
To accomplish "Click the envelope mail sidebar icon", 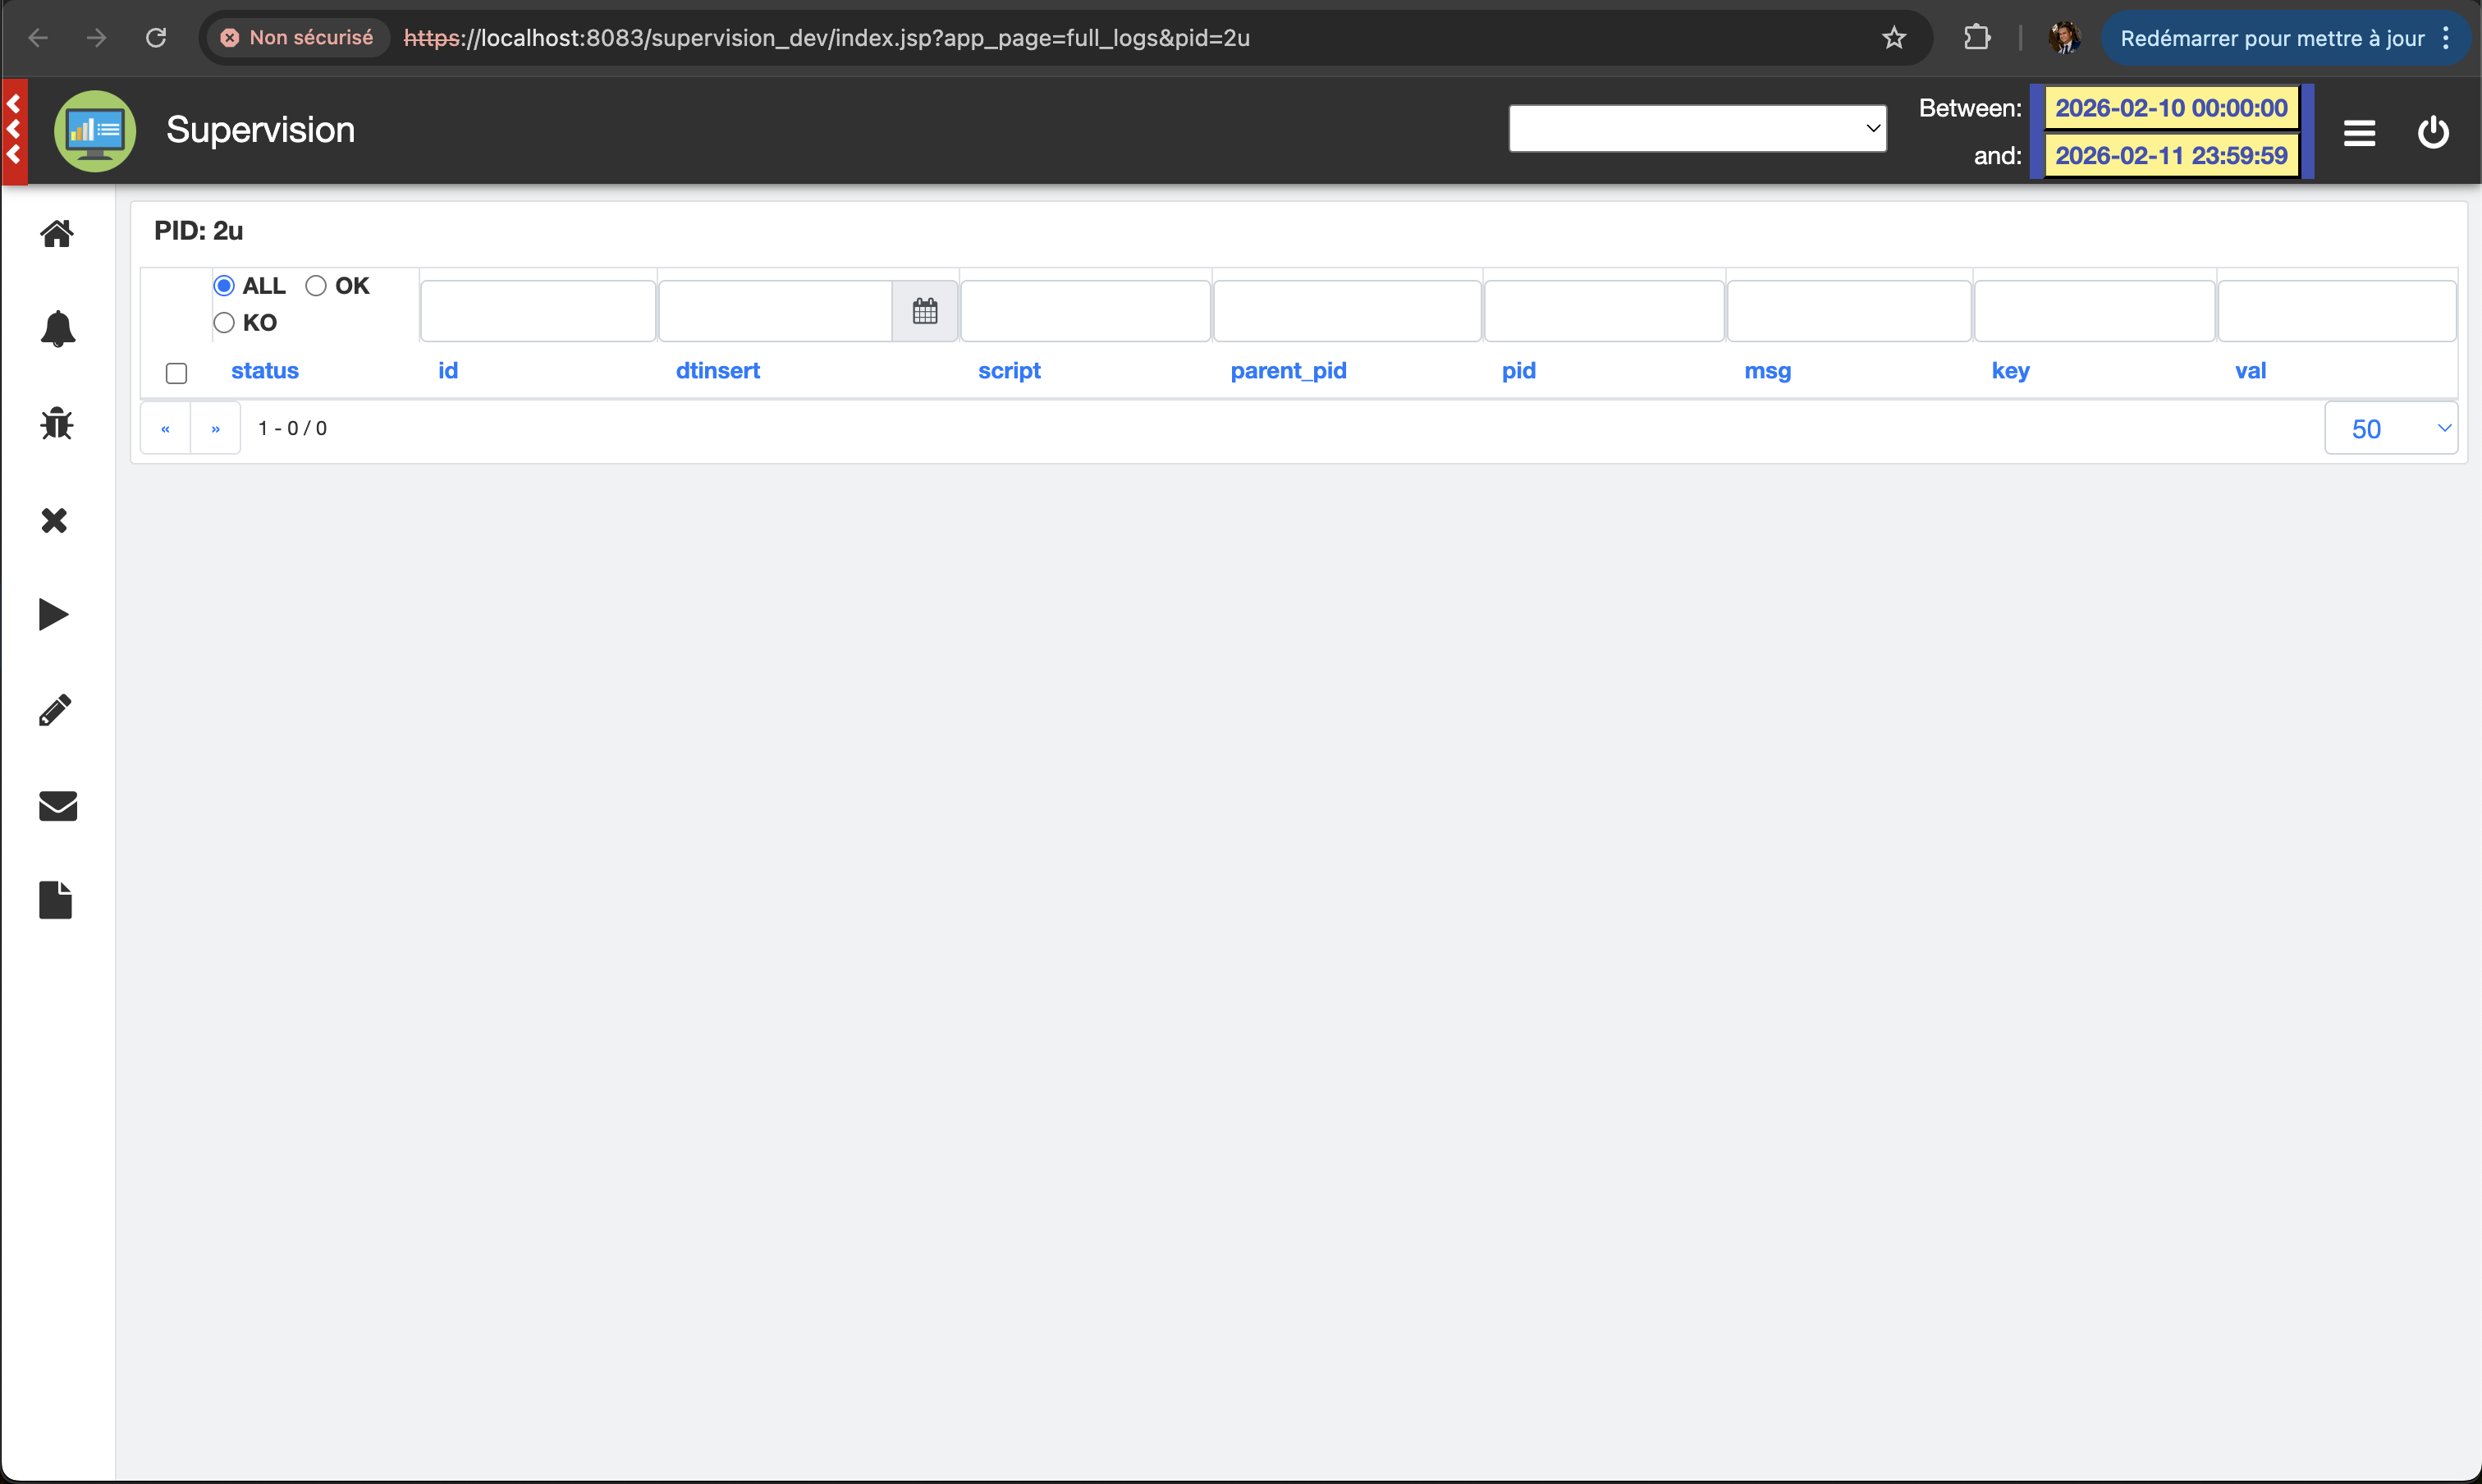I will click(57, 805).
